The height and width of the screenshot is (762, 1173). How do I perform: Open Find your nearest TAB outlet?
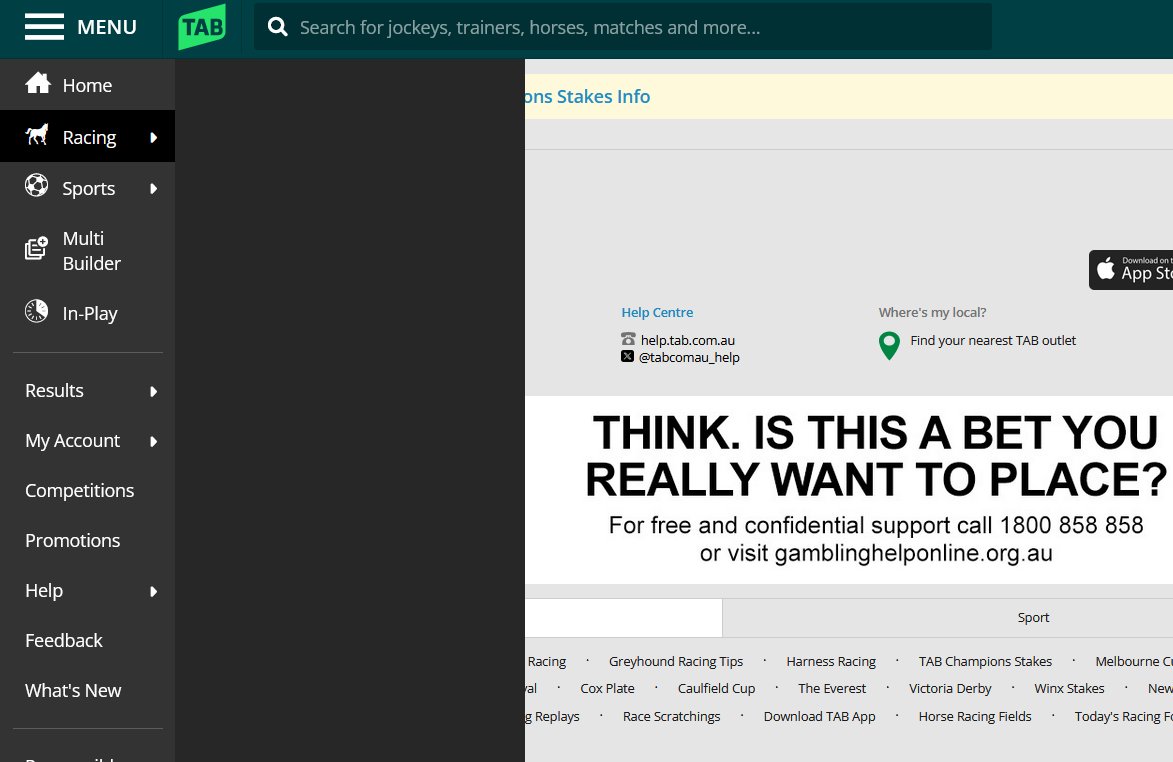coord(993,340)
